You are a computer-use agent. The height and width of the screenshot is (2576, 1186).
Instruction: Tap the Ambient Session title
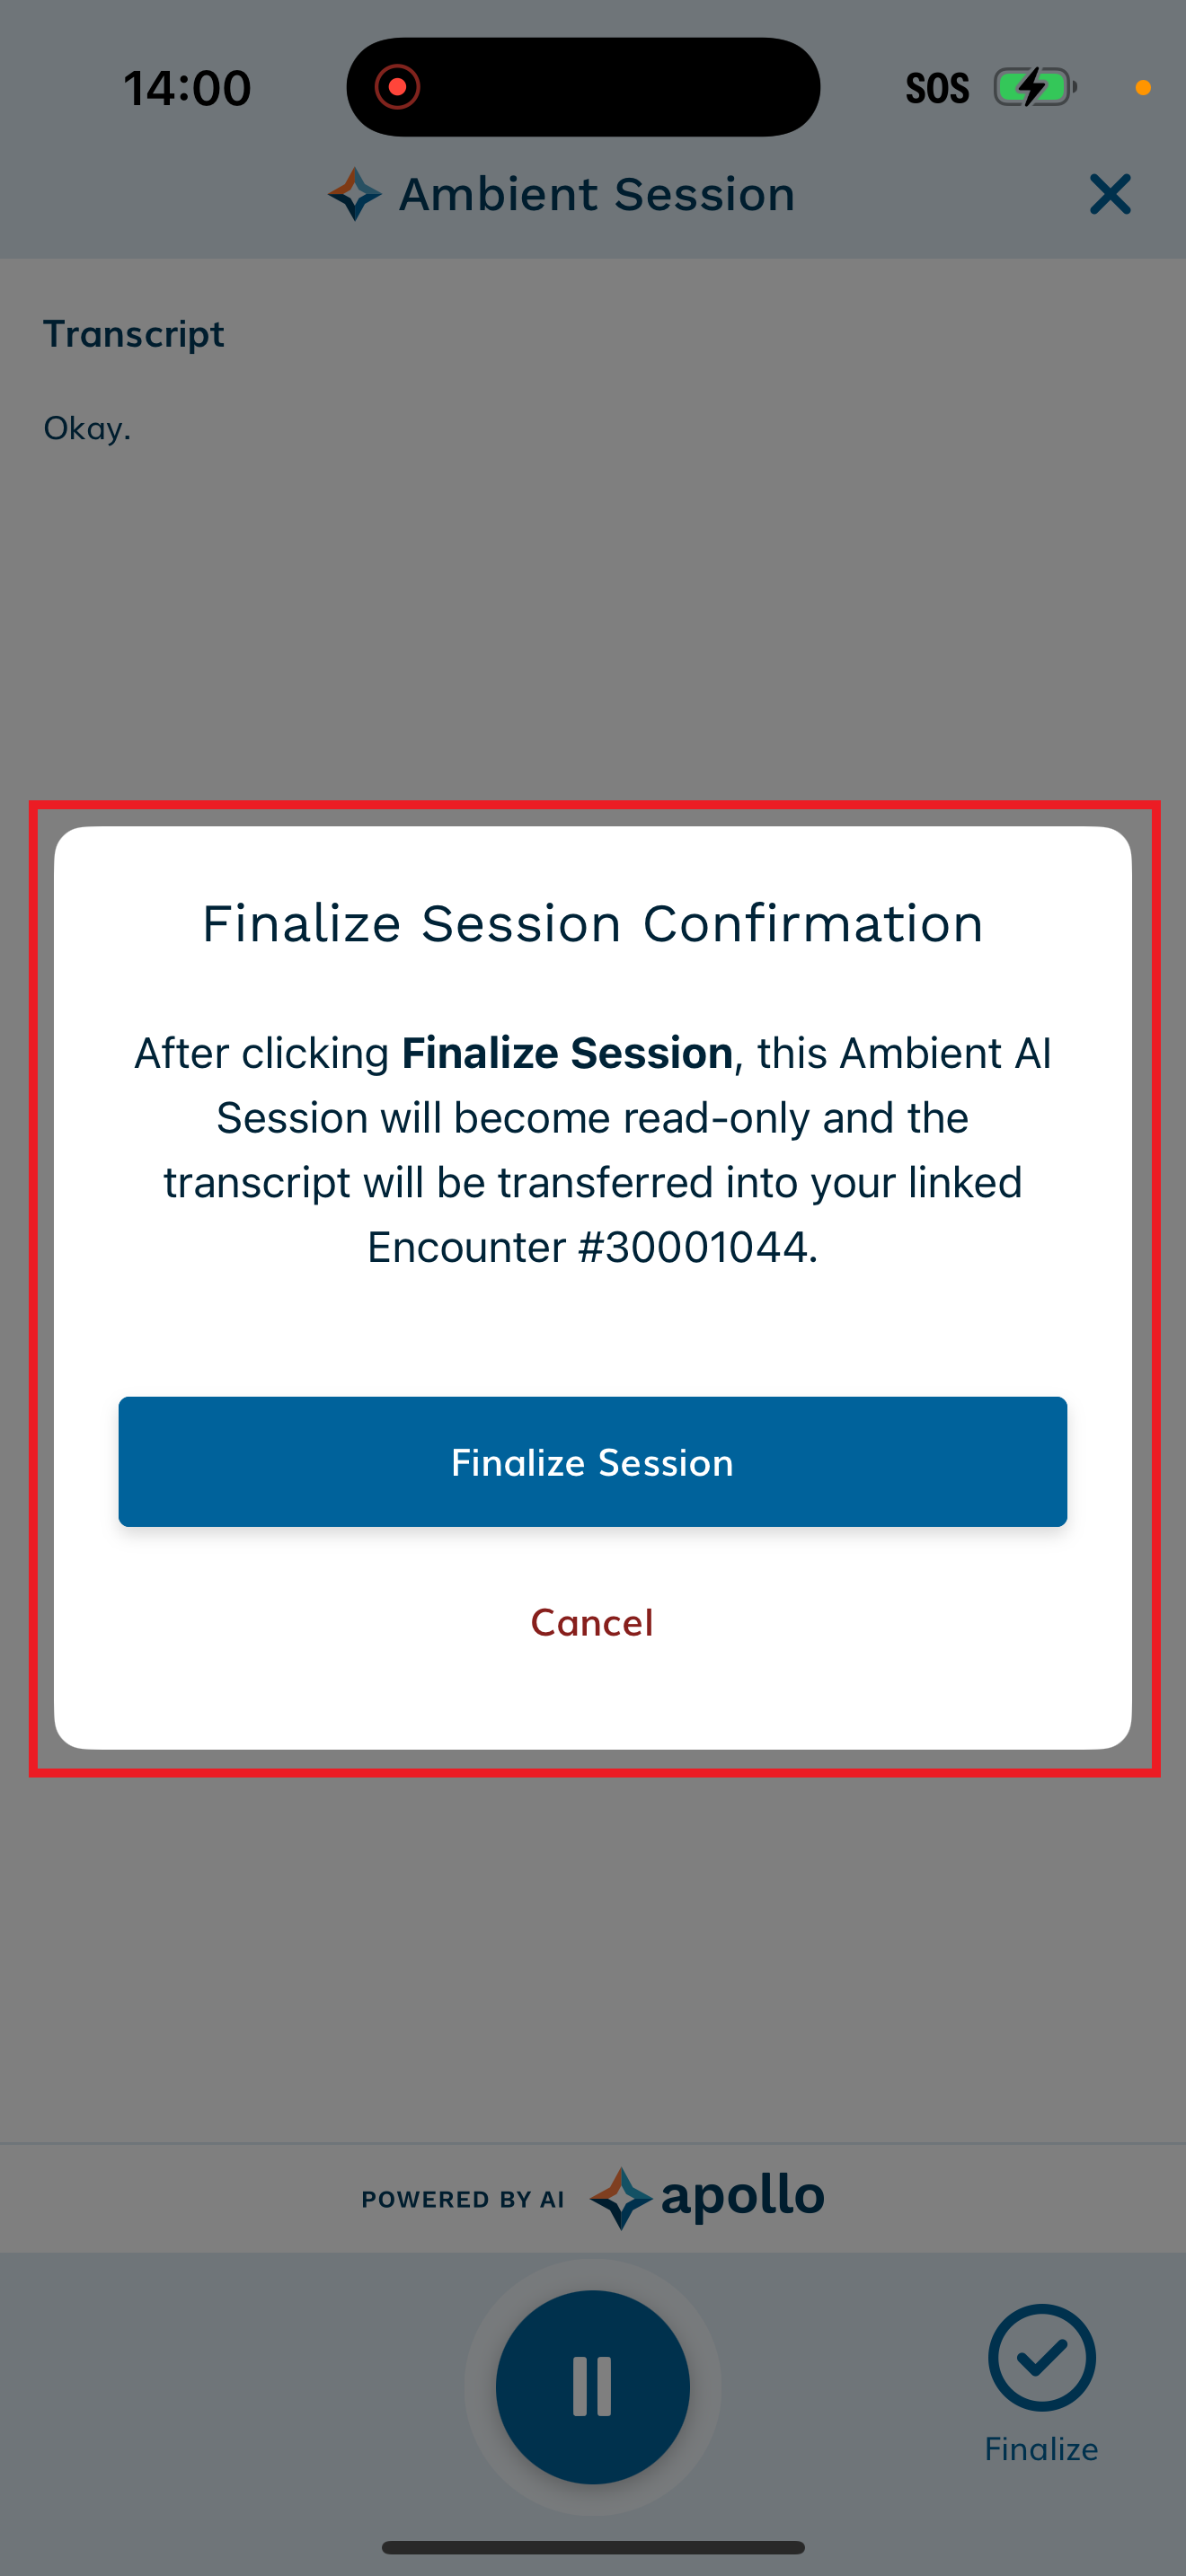coord(597,194)
